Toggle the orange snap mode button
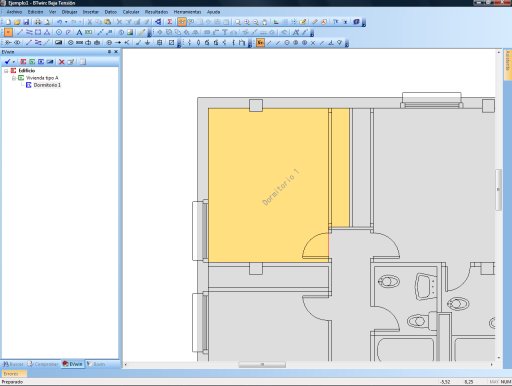The height and width of the screenshot is (386, 512). (x=260, y=43)
